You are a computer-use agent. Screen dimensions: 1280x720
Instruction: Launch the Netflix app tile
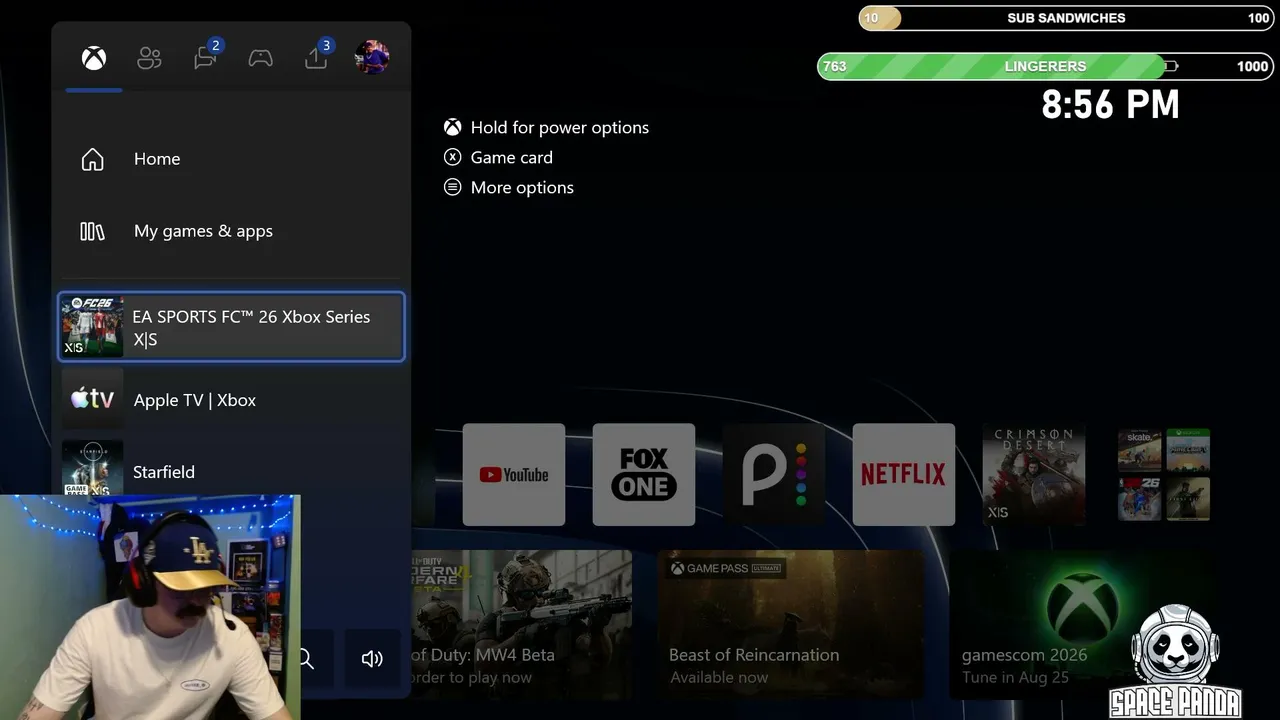pos(904,474)
